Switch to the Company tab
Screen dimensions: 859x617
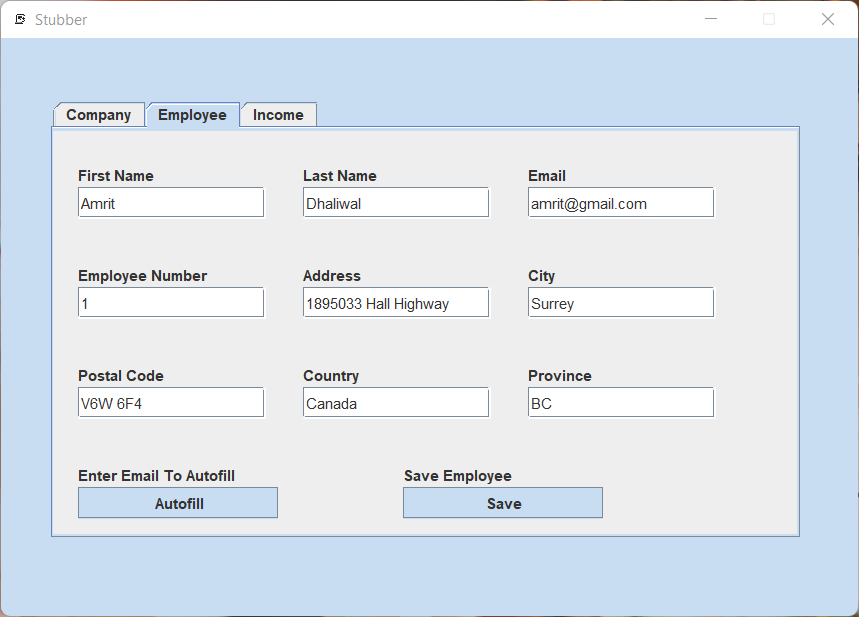click(x=99, y=115)
